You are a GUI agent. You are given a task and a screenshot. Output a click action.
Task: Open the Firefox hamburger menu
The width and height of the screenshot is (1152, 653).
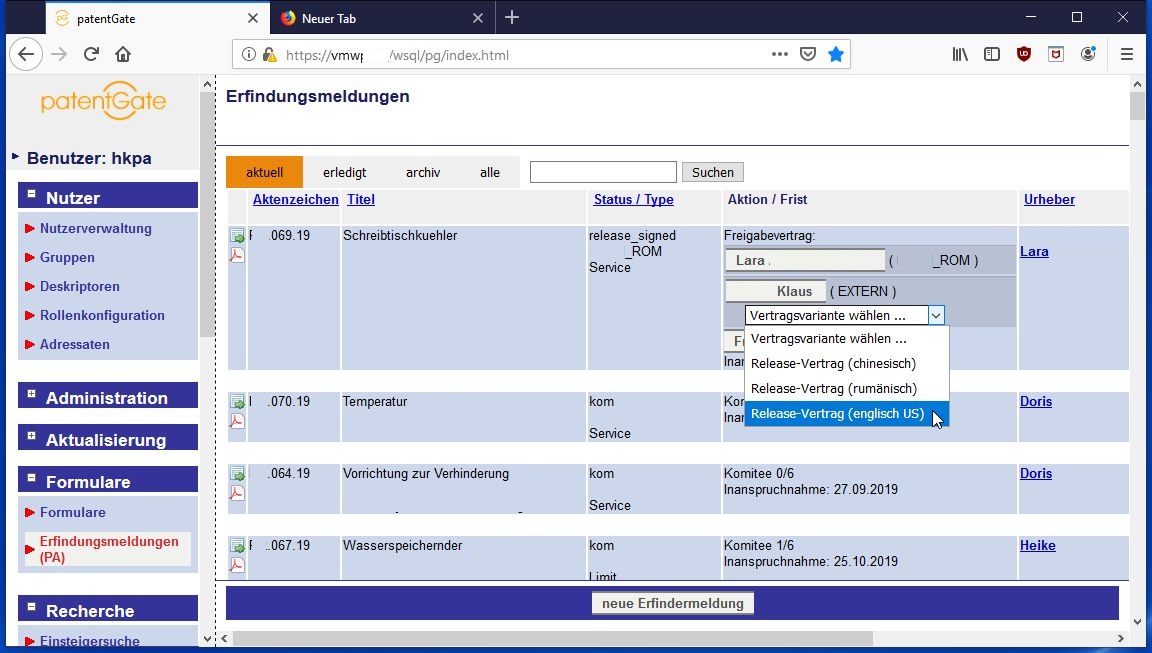click(x=1126, y=54)
